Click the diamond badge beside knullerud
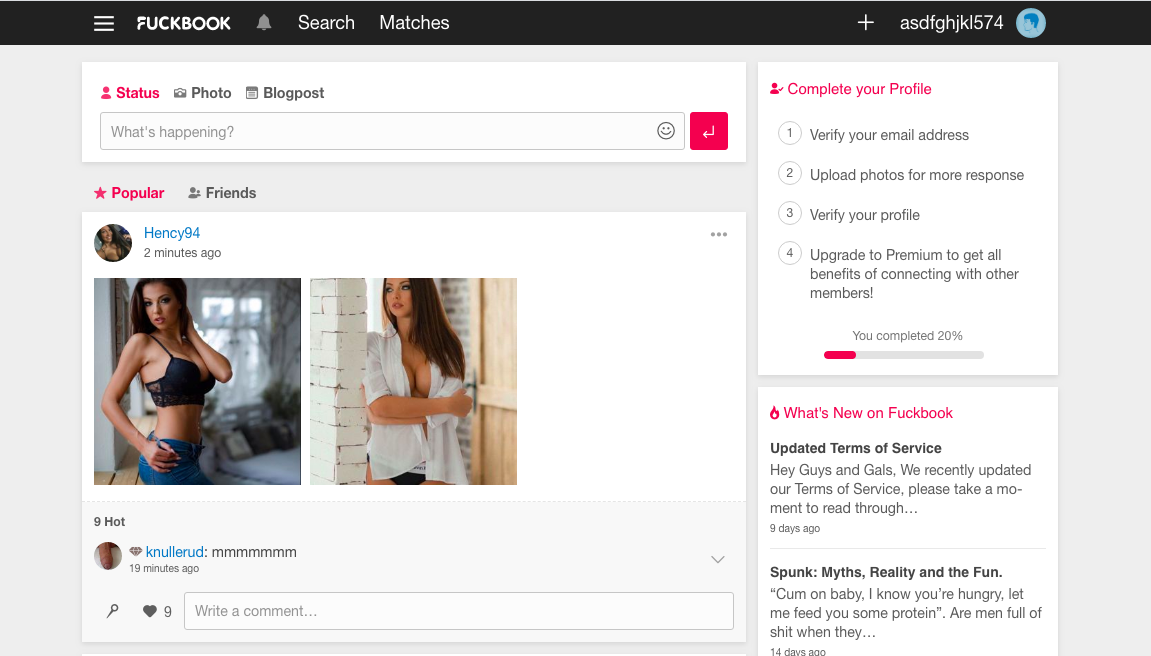The height and width of the screenshot is (656, 1151). click(x=136, y=551)
